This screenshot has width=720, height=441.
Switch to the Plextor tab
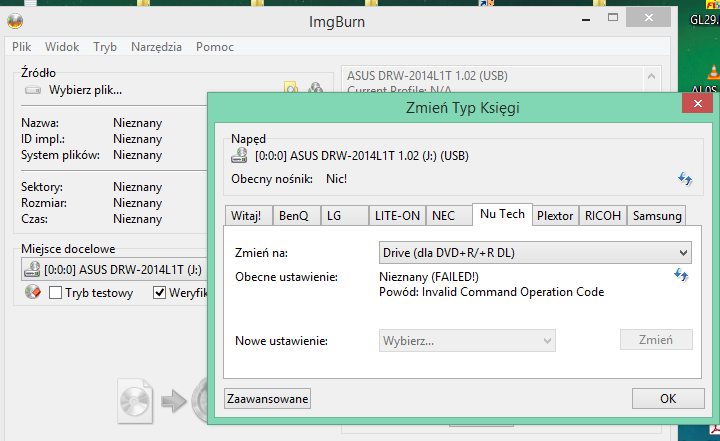(555, 215)
